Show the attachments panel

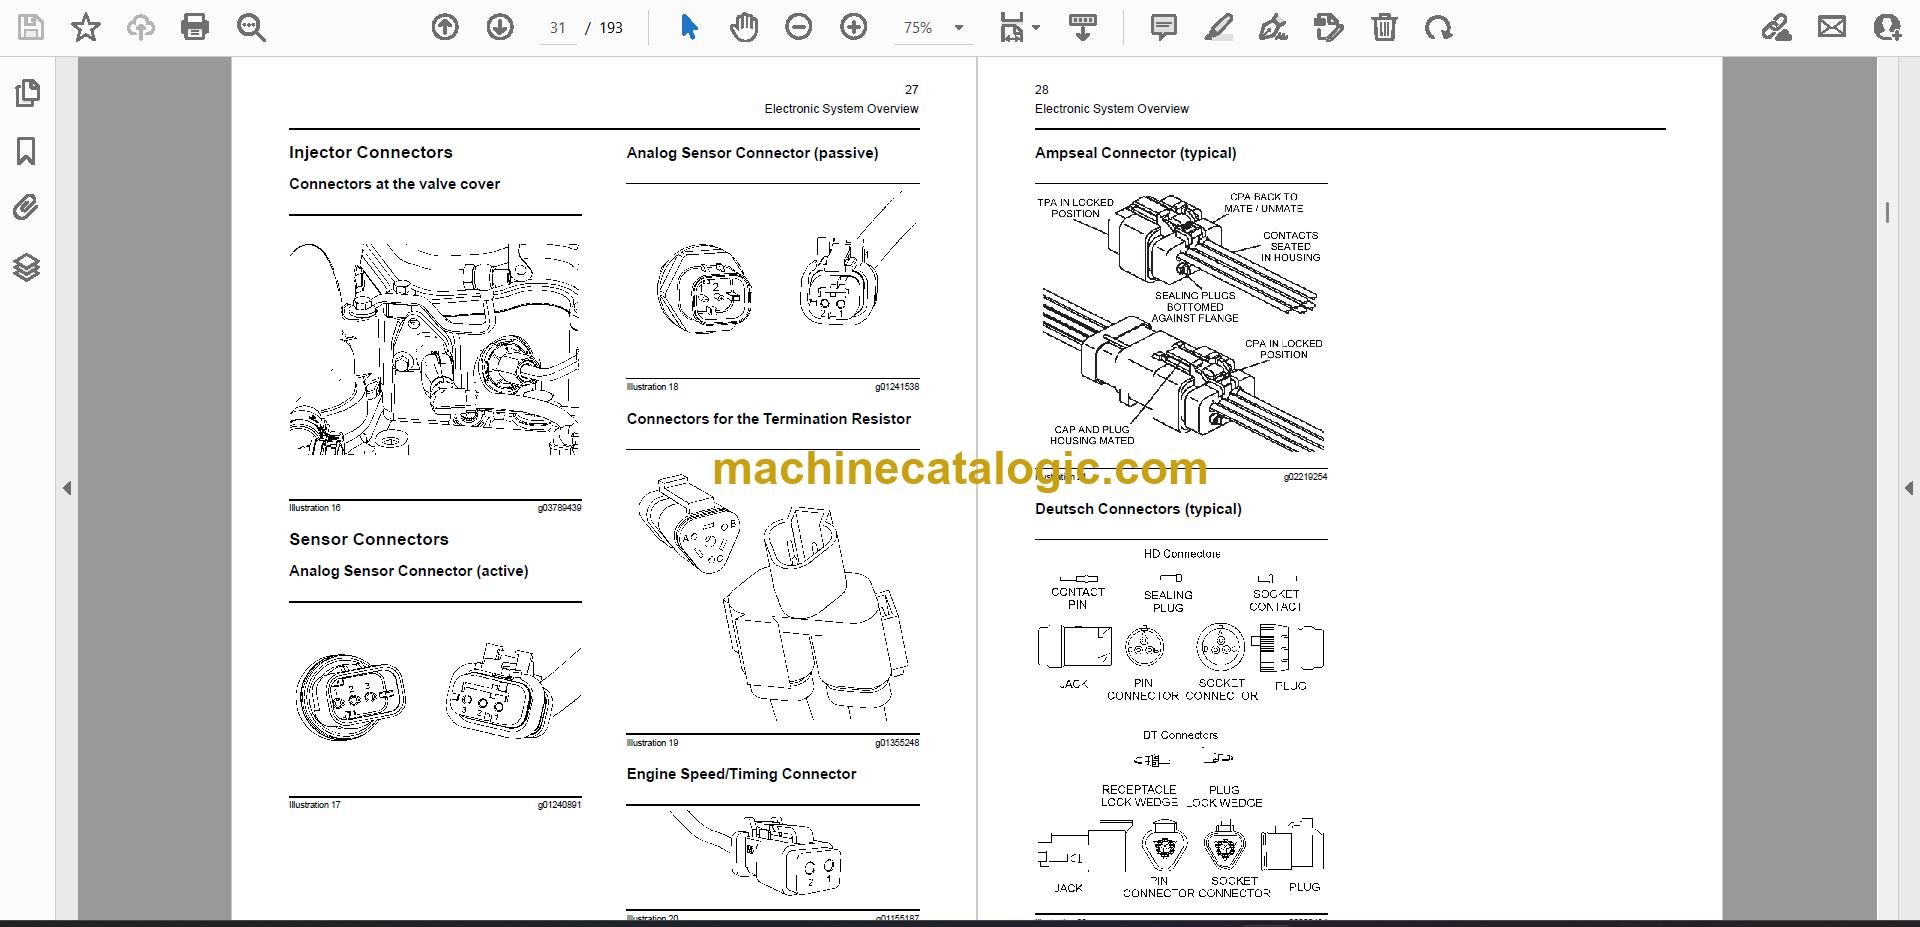point(27,208)
